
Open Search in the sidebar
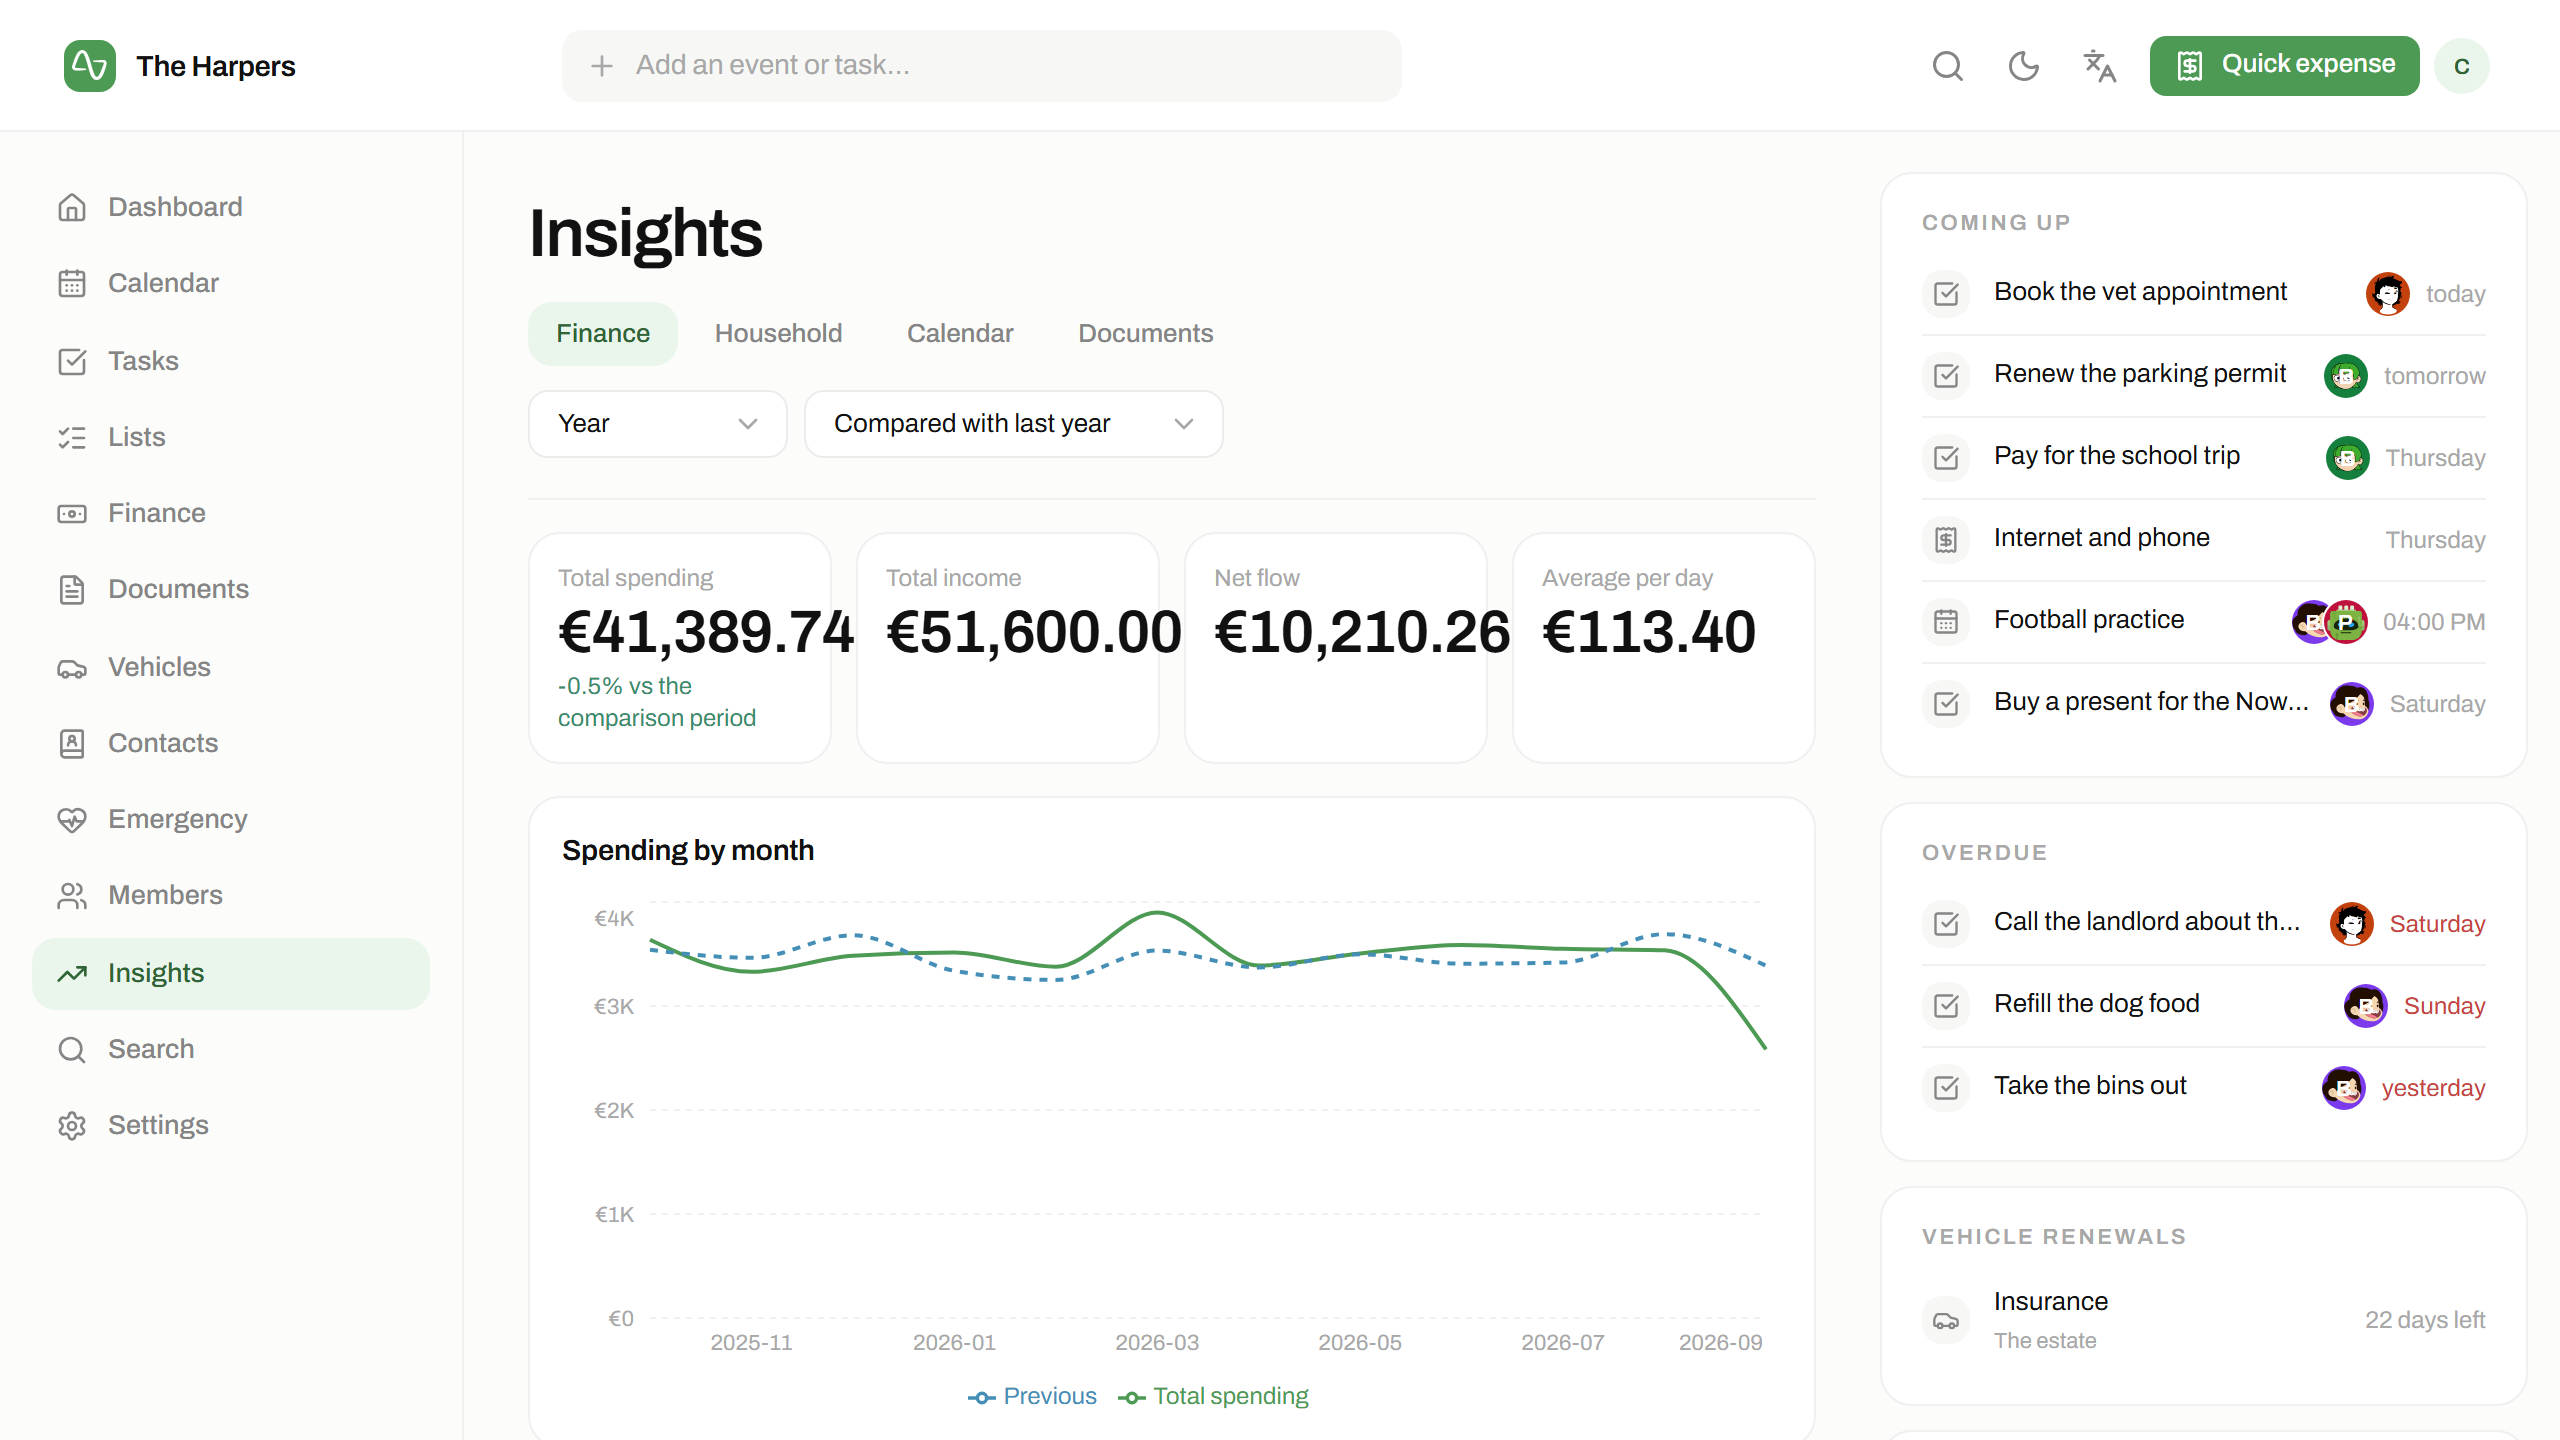pyautogui.click(x=231, y=1049)
